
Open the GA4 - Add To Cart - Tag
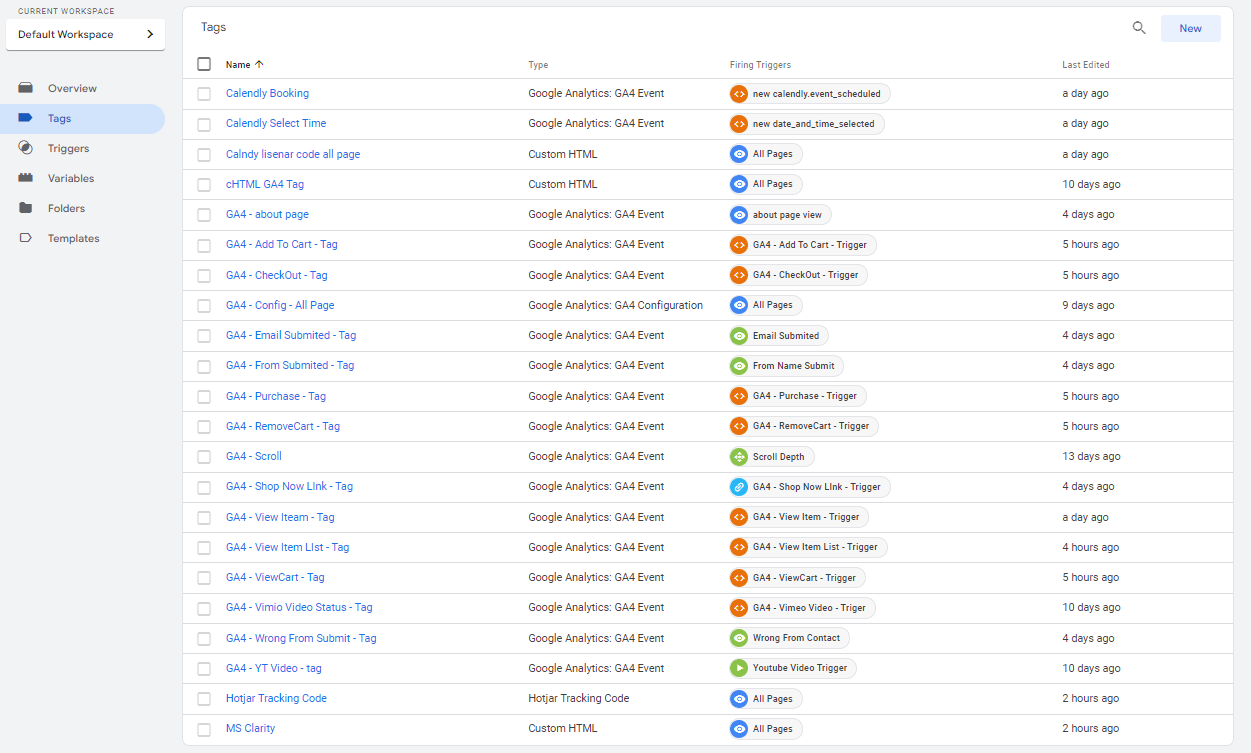(282, 244)
